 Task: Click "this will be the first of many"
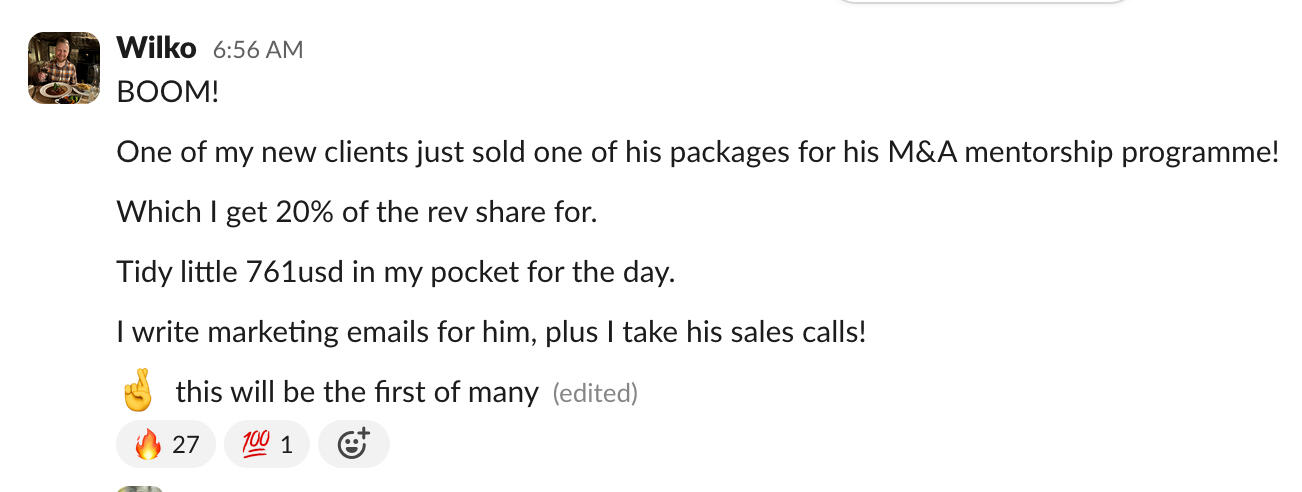coord(357,392)
